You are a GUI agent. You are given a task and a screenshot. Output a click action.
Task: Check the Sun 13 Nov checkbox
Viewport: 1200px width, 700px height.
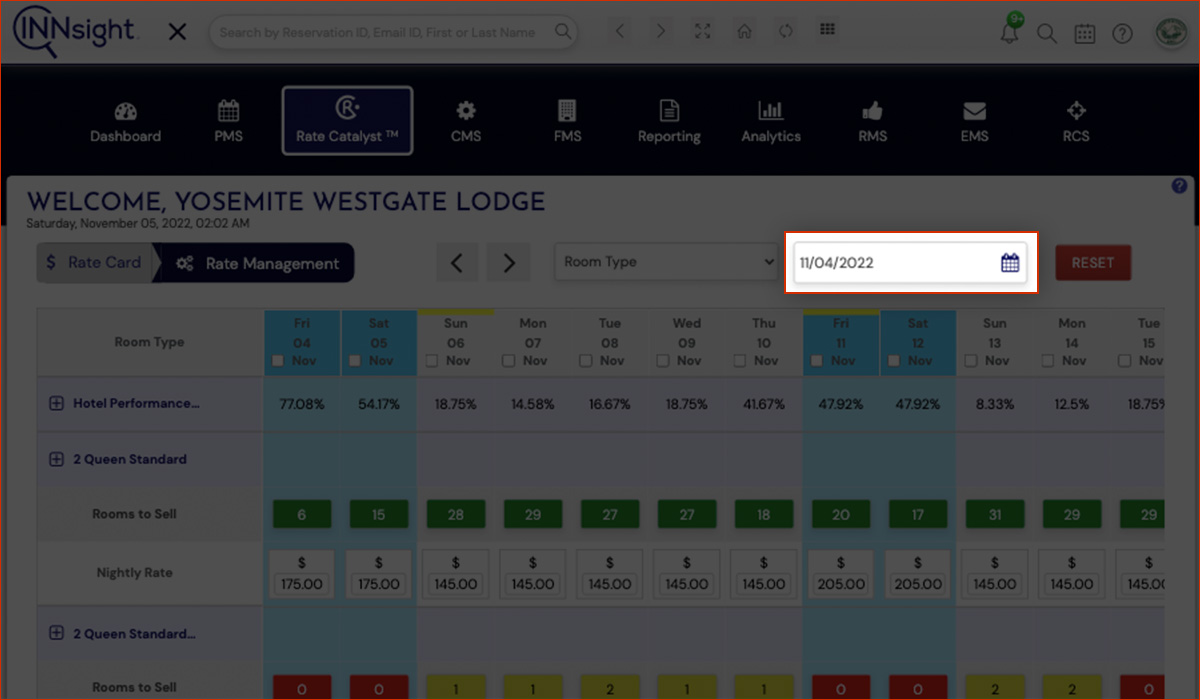pyautogui.click(x=972, y=361)
